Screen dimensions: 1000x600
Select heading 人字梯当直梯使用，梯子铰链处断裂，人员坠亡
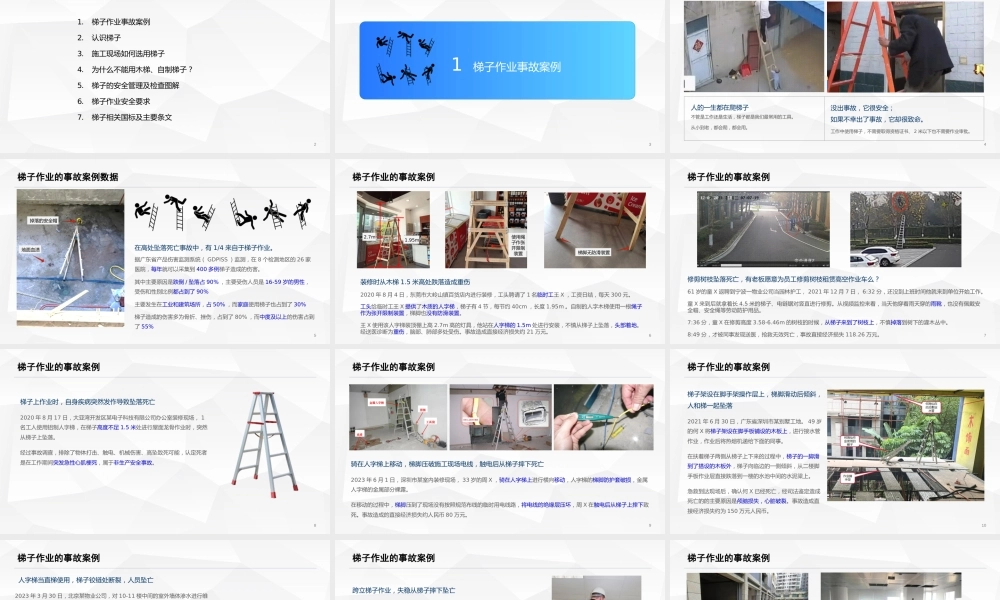coord(85,580)
